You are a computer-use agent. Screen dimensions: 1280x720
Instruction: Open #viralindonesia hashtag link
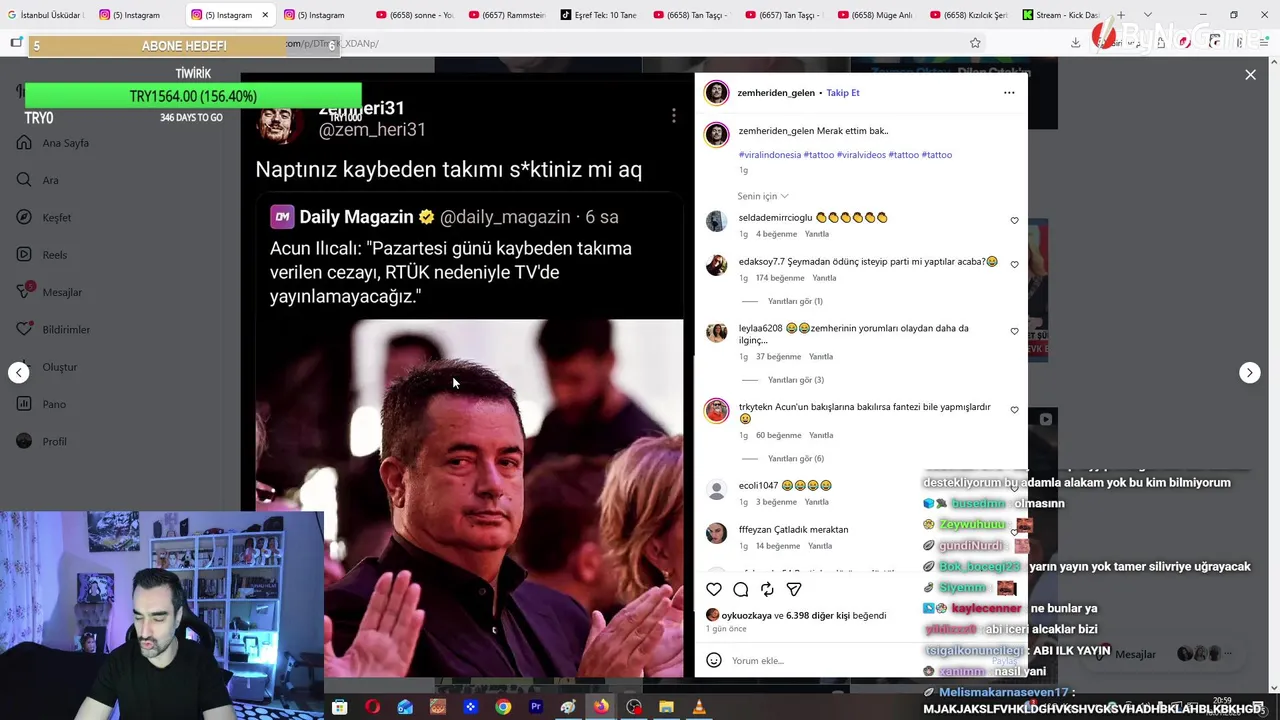click(770, 155)
